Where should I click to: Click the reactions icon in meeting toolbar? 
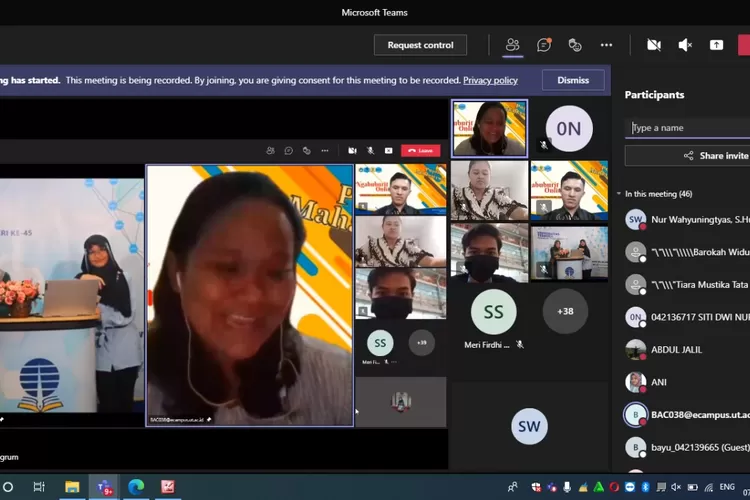575,45
